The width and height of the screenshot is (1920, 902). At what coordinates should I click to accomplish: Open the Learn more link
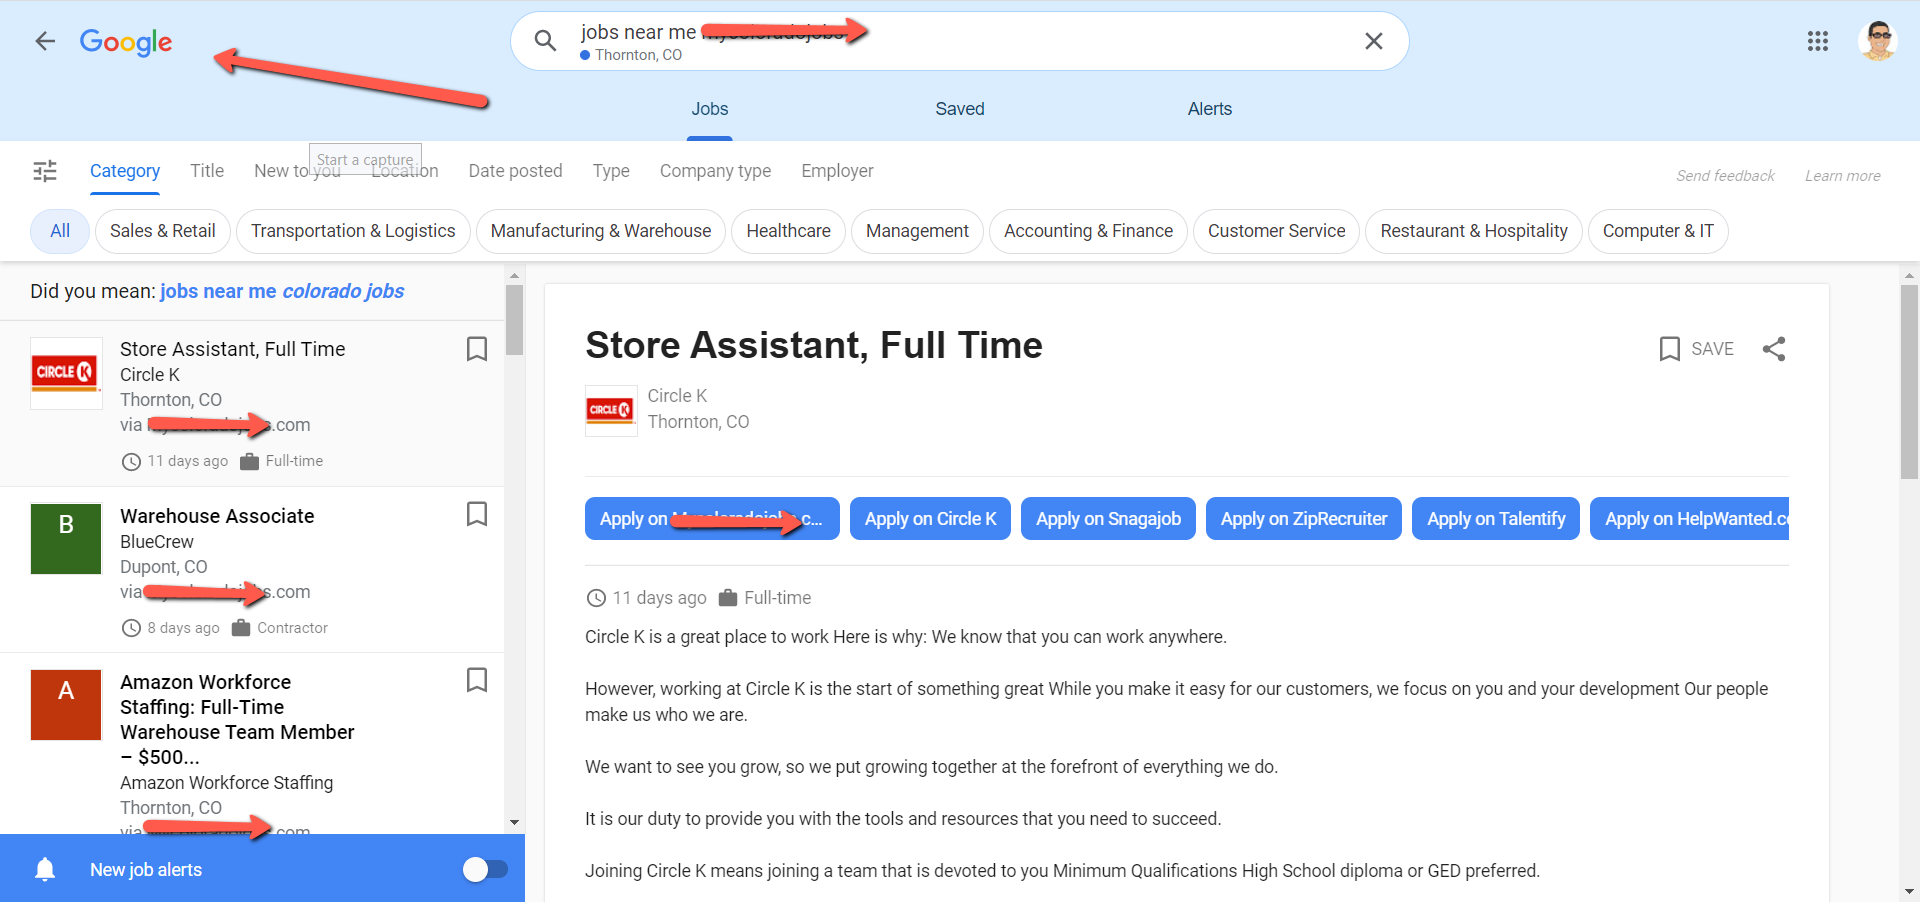click(x=1843, y=176)
